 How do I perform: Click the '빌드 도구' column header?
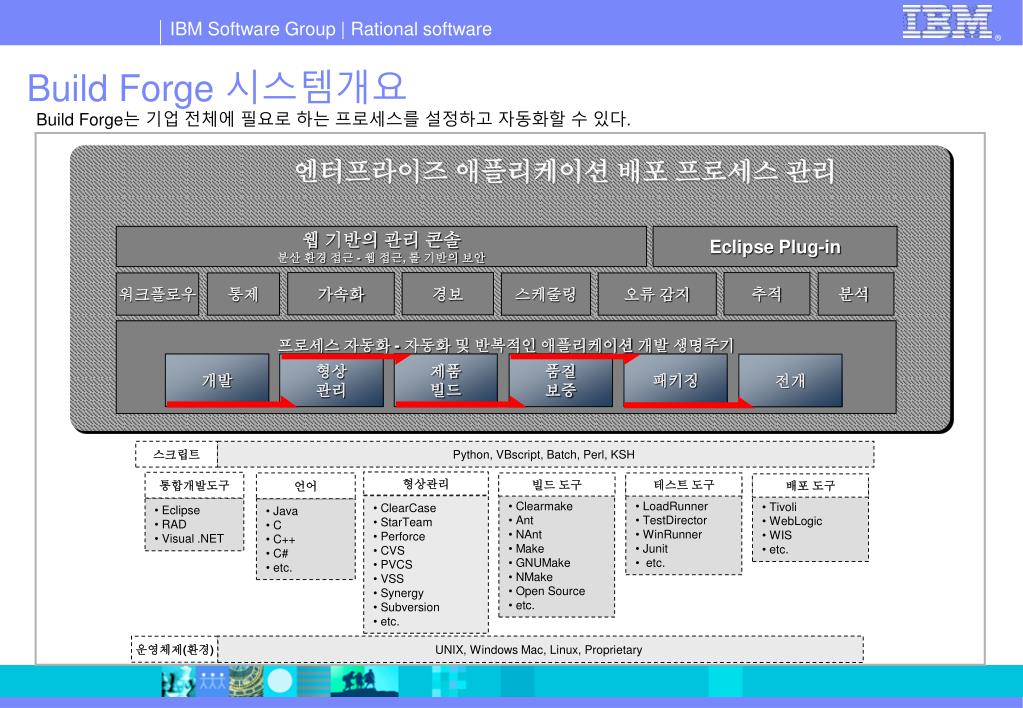557,485
